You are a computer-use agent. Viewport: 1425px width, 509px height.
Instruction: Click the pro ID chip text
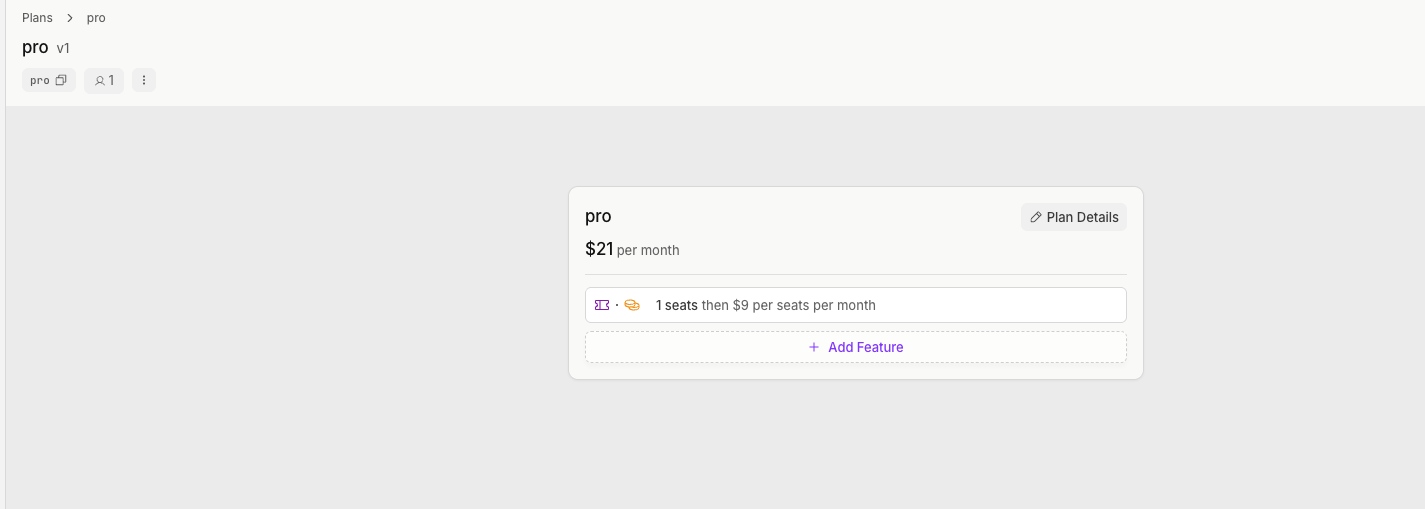pyautogui.click(x=40, y=80)
